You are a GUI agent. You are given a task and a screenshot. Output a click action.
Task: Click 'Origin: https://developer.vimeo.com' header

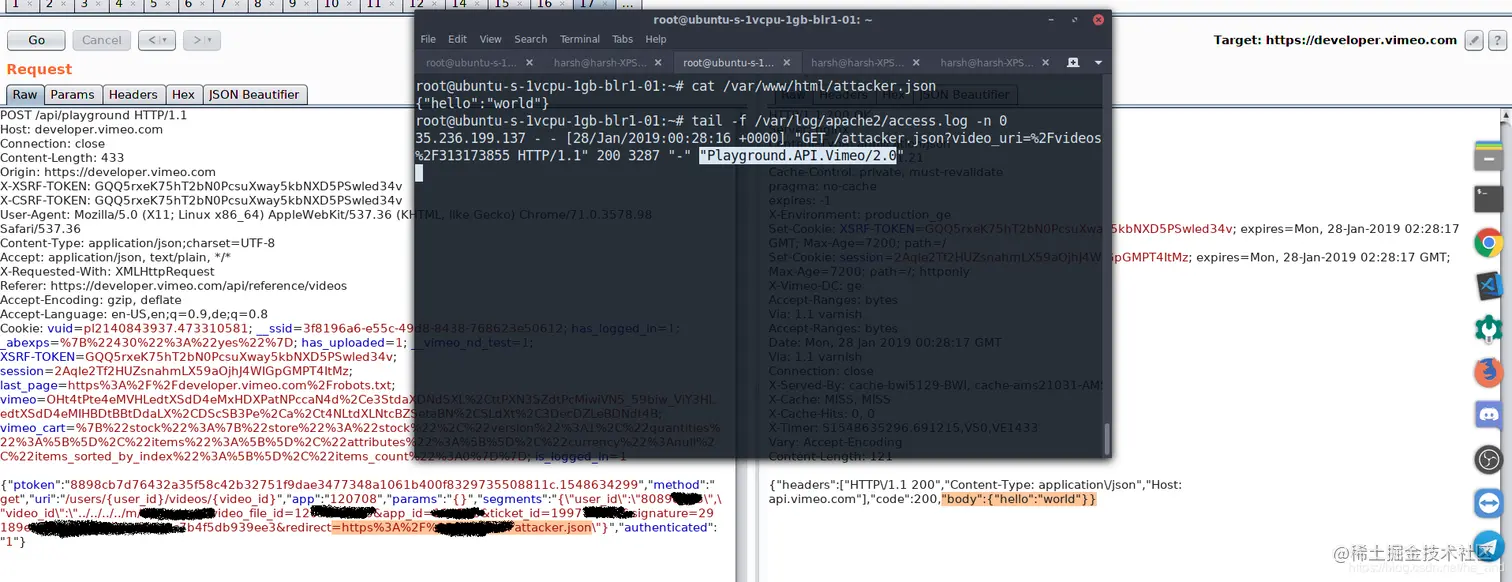[108, 172]
